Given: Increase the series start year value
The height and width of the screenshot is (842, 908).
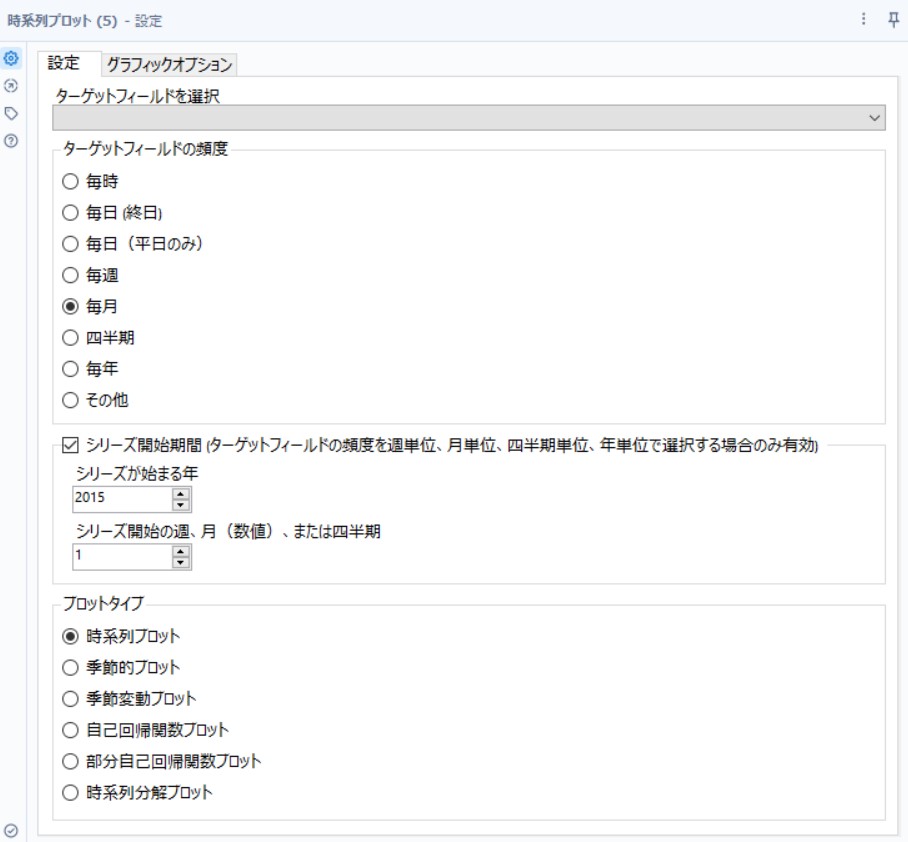Looking at the screenshot, I should coord(181,492).
